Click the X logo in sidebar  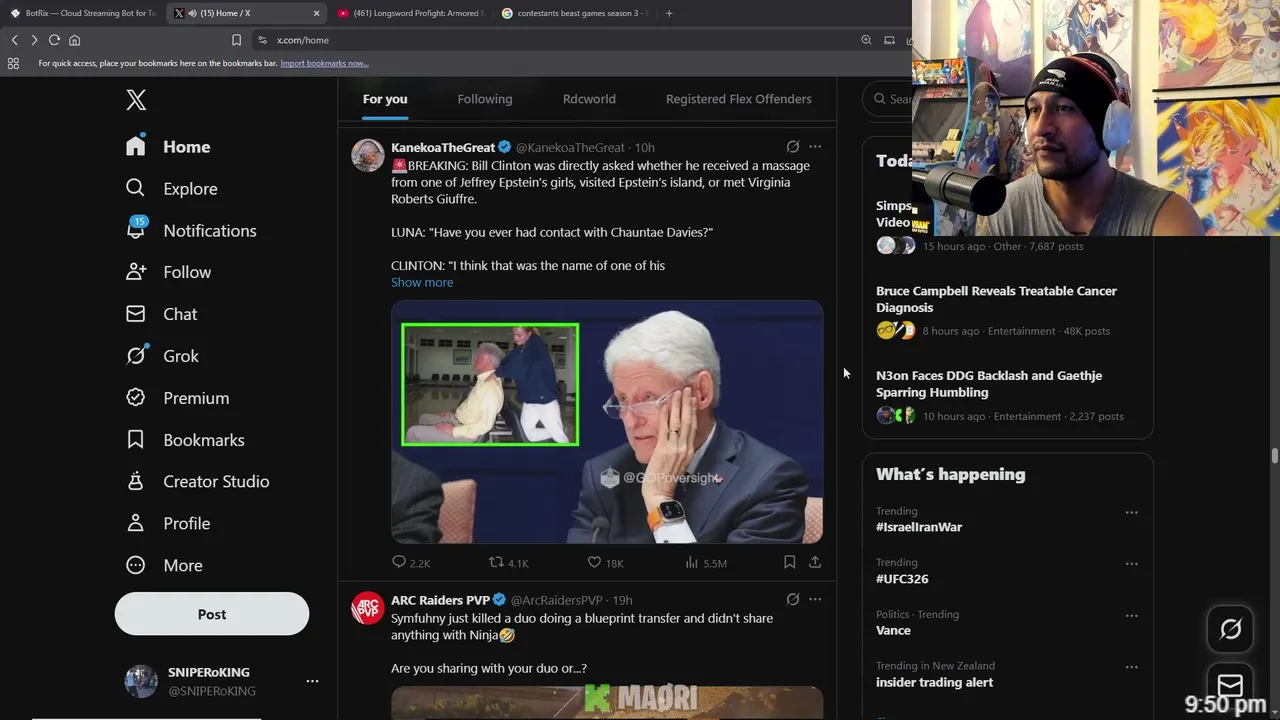[136, 99]
